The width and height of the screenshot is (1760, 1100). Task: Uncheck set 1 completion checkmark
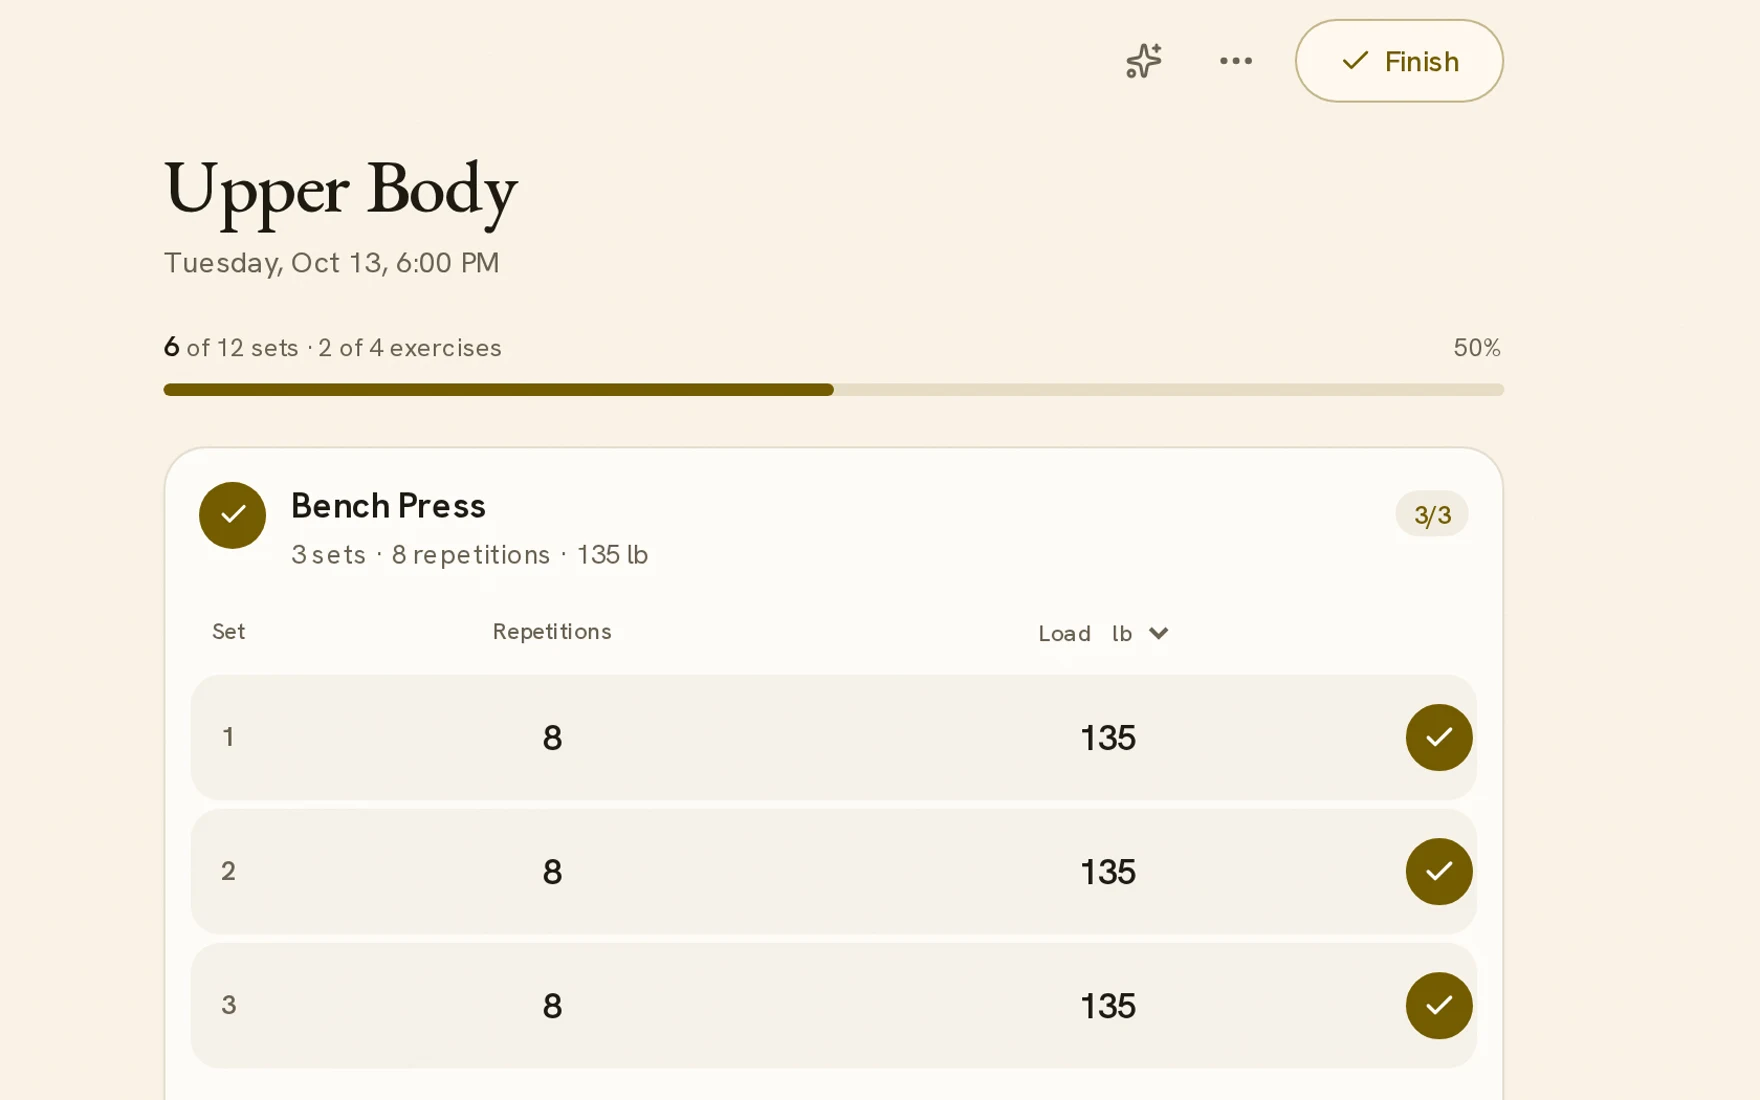coord(1438,737)
